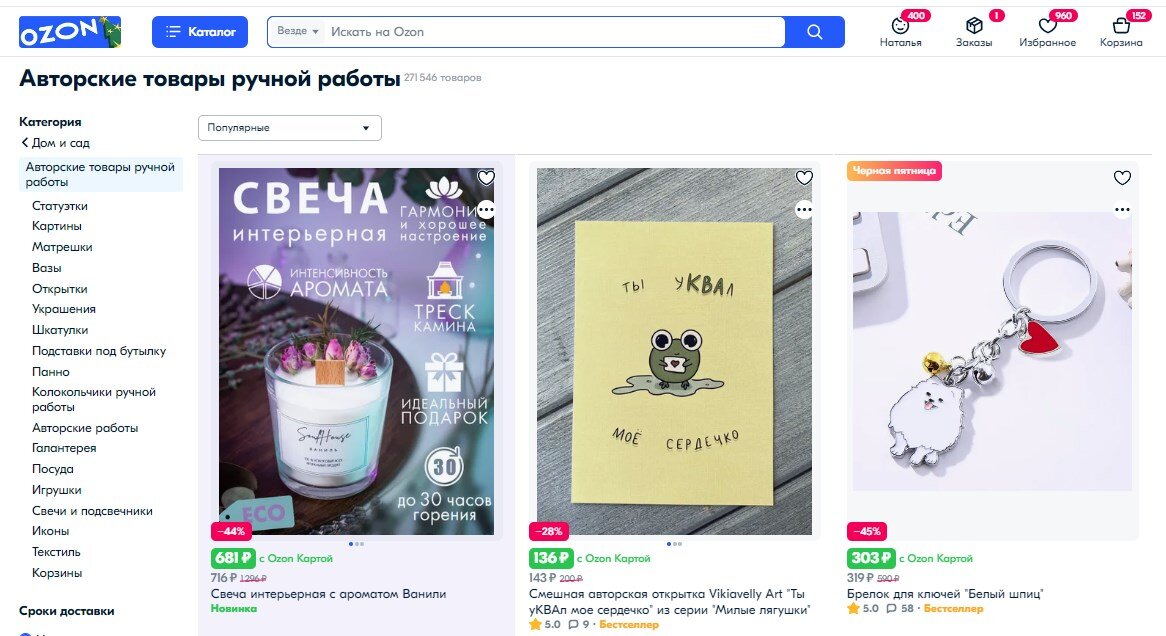Favorite the frog postcard product

tap(804, 177)
